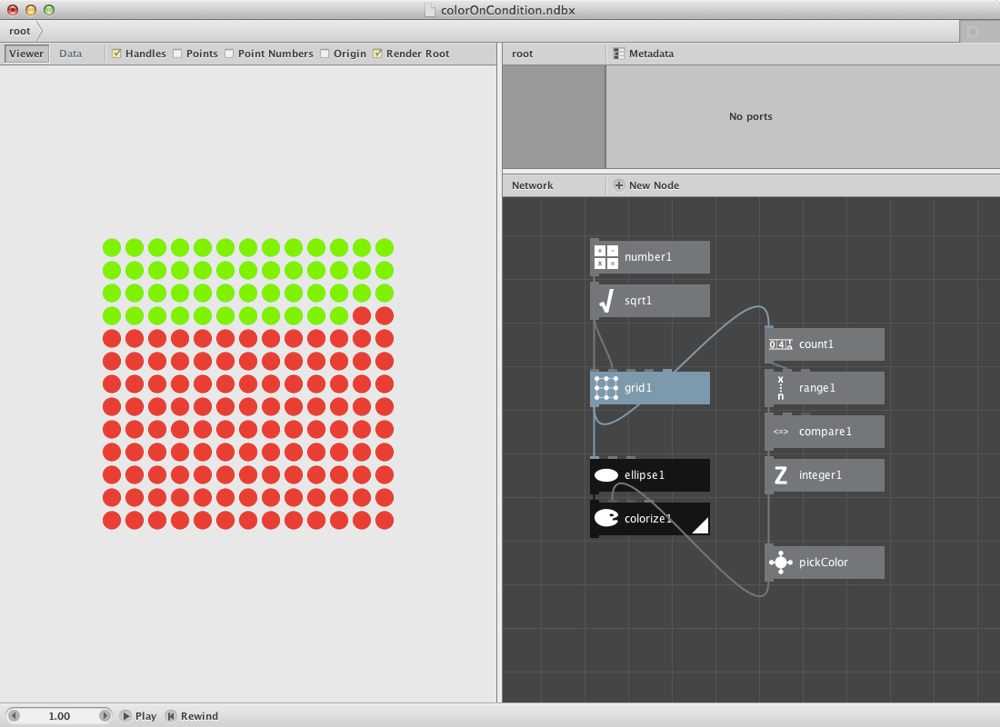Select the colorize1 node label

(648, 518)
